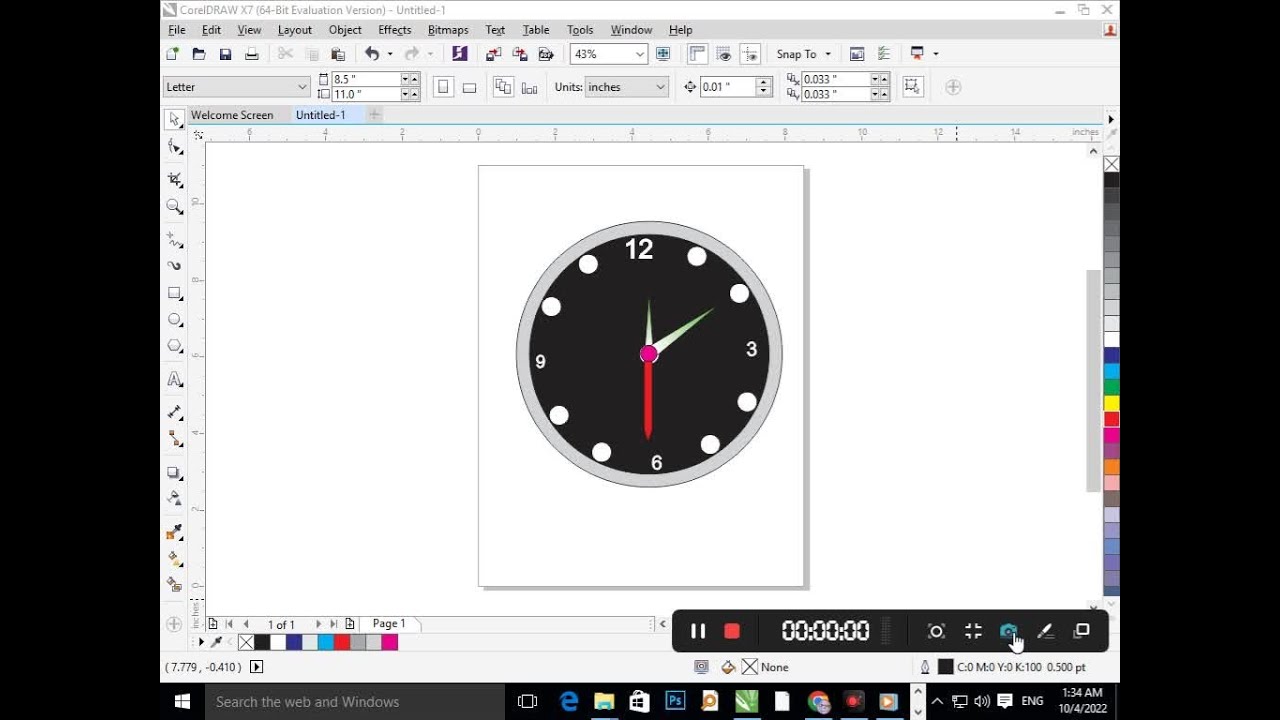Image resolution: width=1280 pixels, height=720 pixels.
Task: Pick the yellow swatch in color palette
Action: coord(1111,403)
